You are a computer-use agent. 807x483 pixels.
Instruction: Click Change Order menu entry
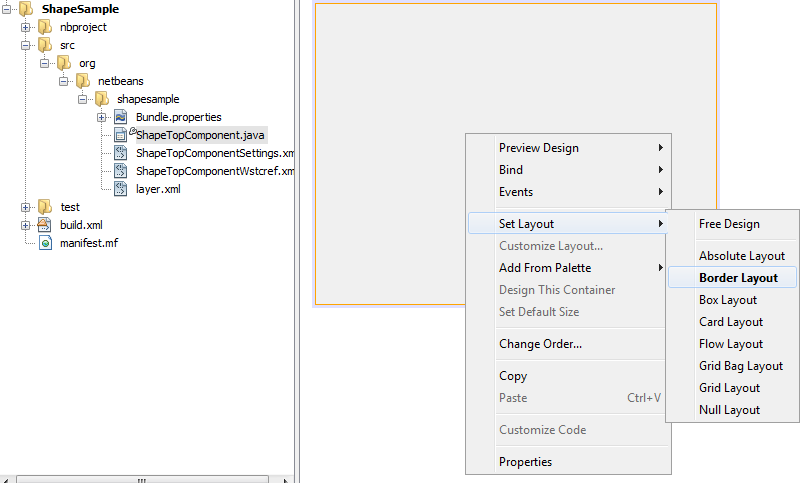[x=540, y=344]
